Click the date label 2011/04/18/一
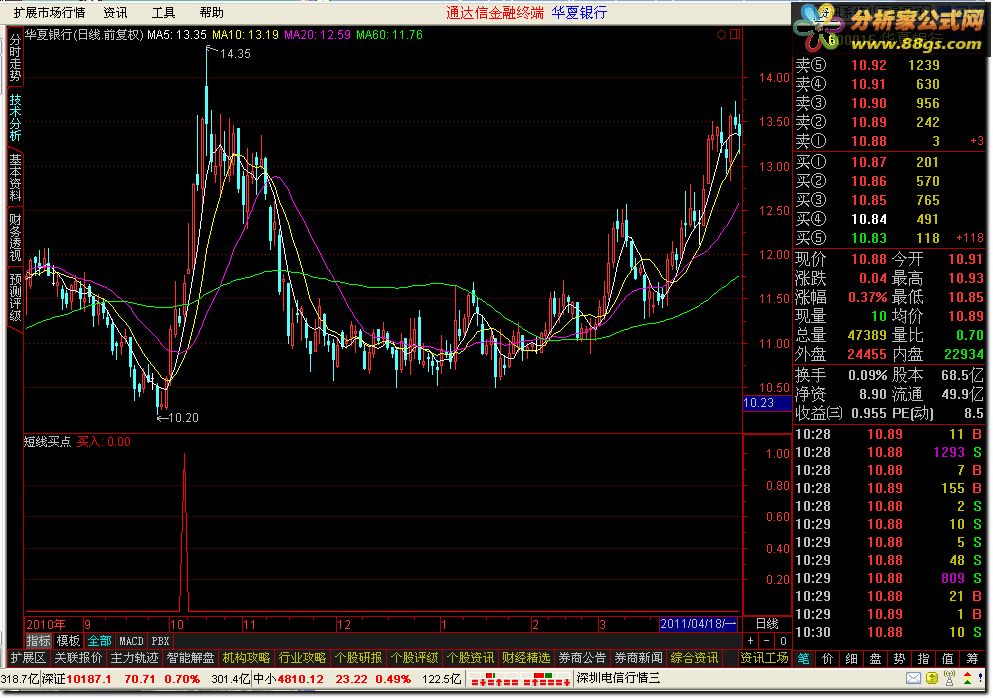 click(x=699, y=624)
